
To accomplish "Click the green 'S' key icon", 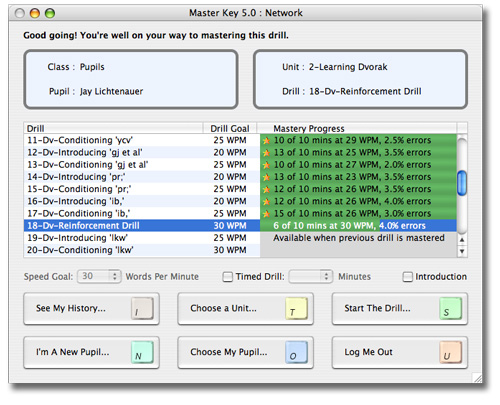I will [451, 309].
